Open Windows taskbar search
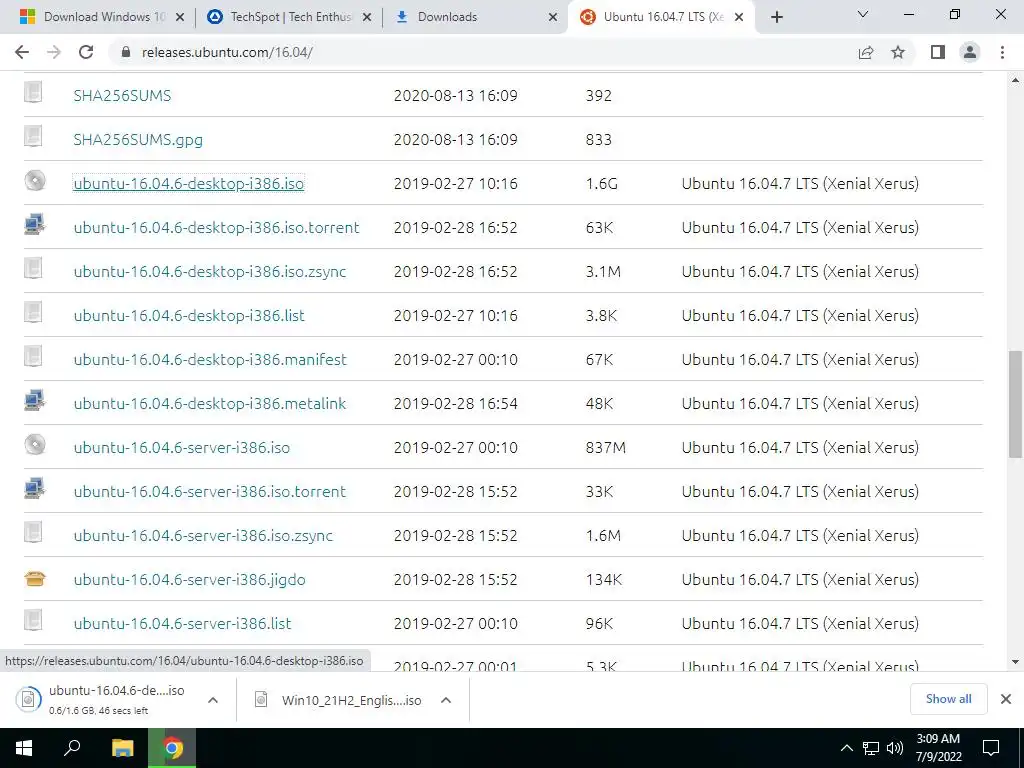The width and height of the screenshot is (1024, 768). 72,748
